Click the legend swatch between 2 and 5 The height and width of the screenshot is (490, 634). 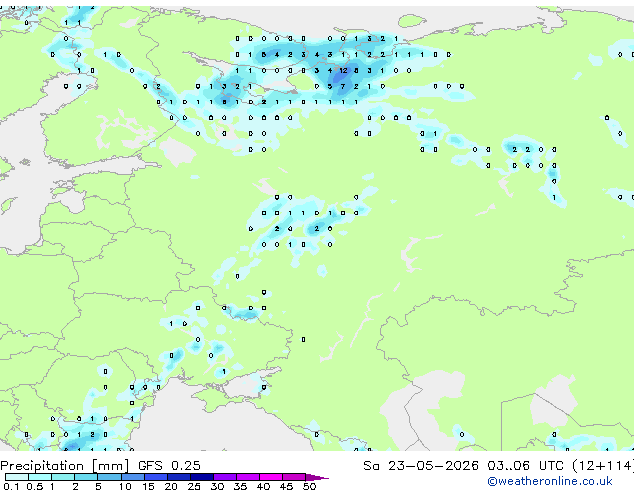(x=86, y=477)
